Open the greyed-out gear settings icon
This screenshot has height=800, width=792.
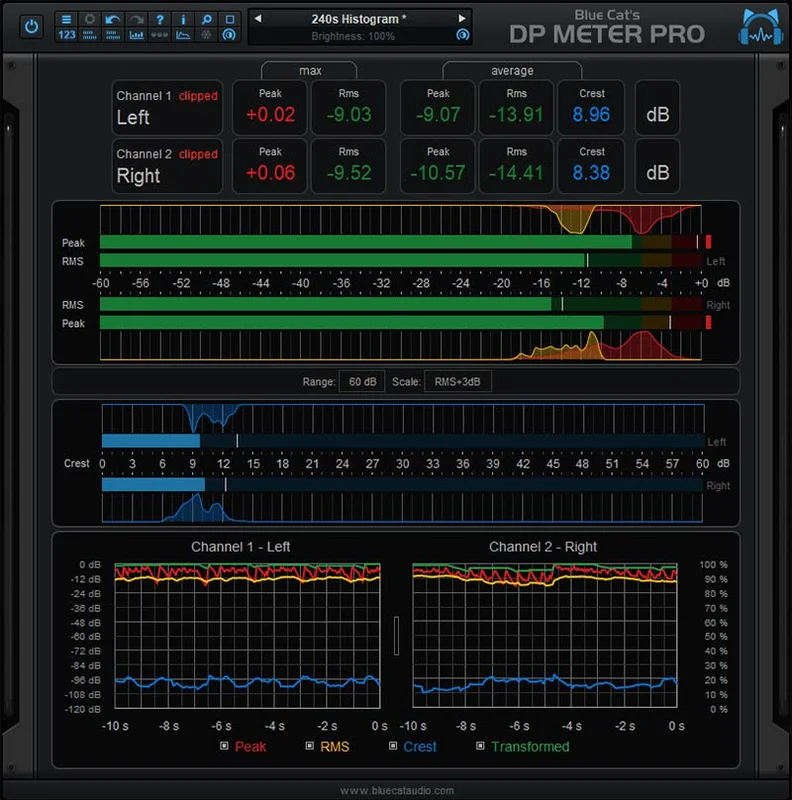click(90, 19)
